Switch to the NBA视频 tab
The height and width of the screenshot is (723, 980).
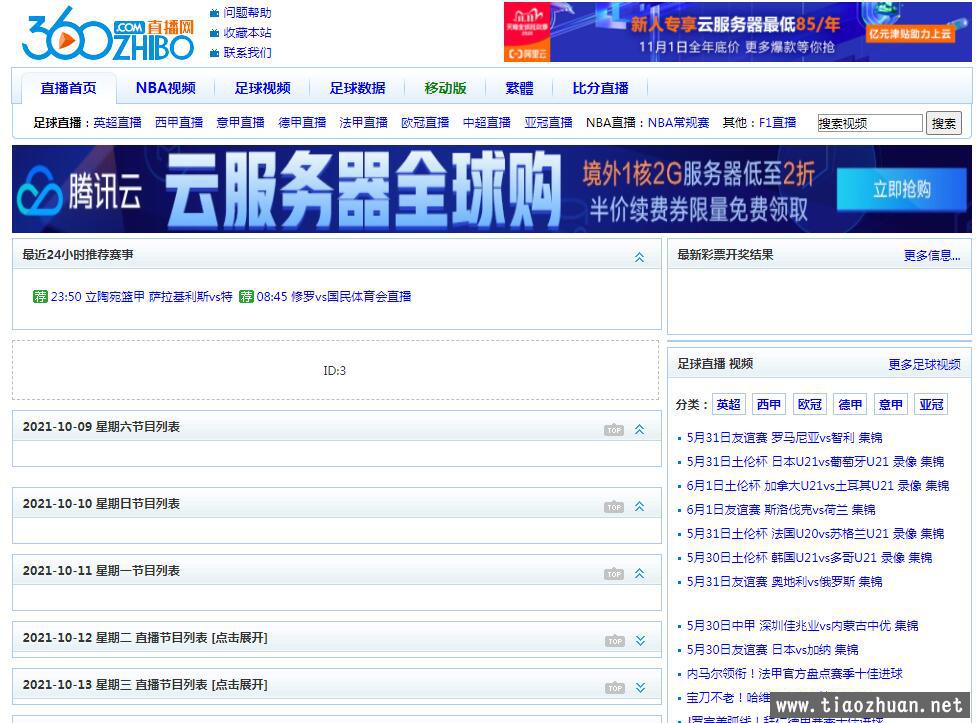point(166,88)
